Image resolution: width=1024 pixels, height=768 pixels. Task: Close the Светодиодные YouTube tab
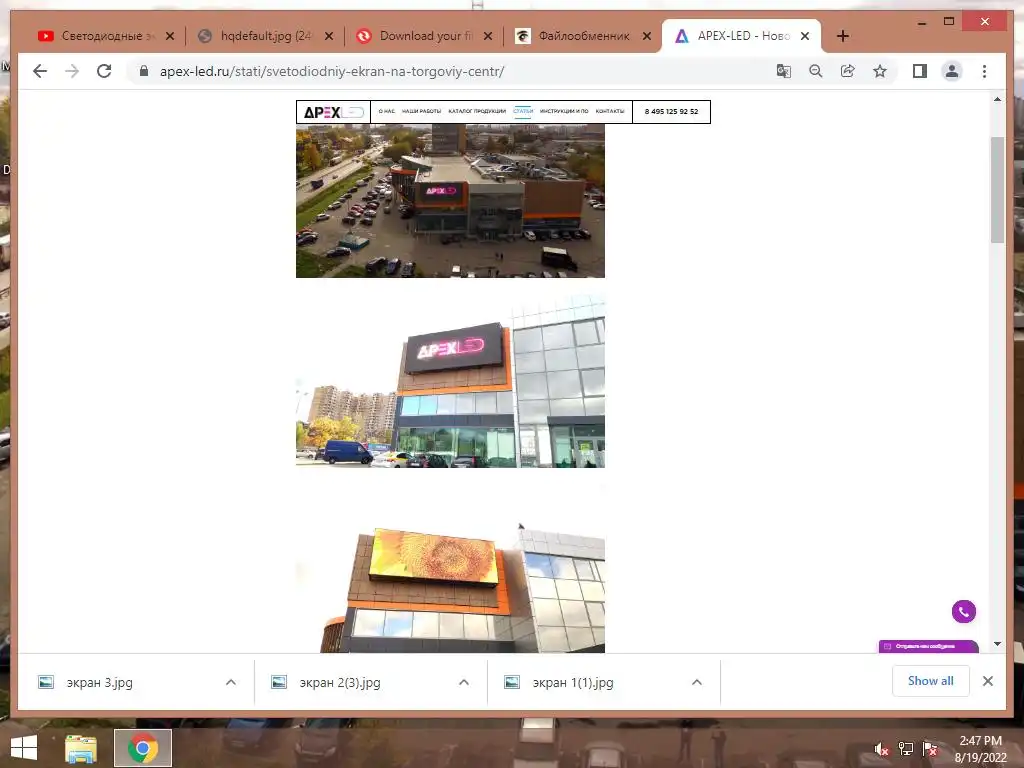[x=170, y=36]
